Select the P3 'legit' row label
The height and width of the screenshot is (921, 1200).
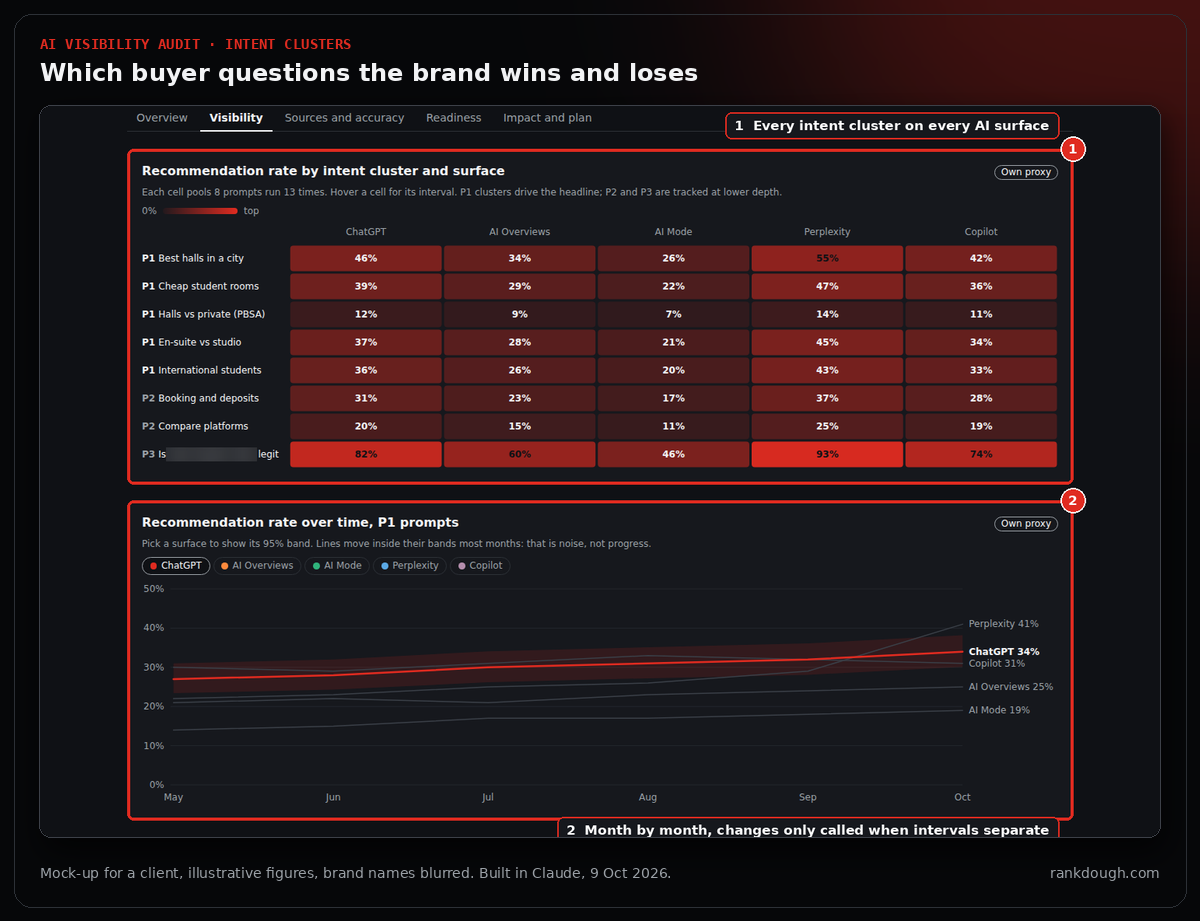(210, 454)
